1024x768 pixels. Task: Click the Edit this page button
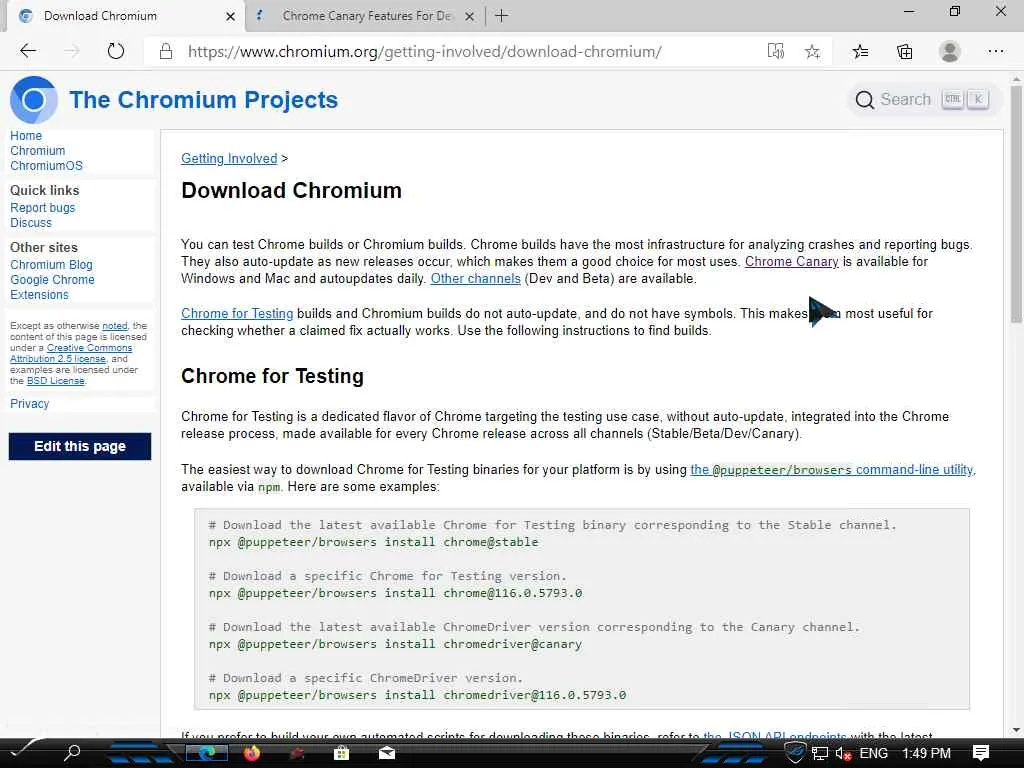pyautogui.click(x=80, y=446)
